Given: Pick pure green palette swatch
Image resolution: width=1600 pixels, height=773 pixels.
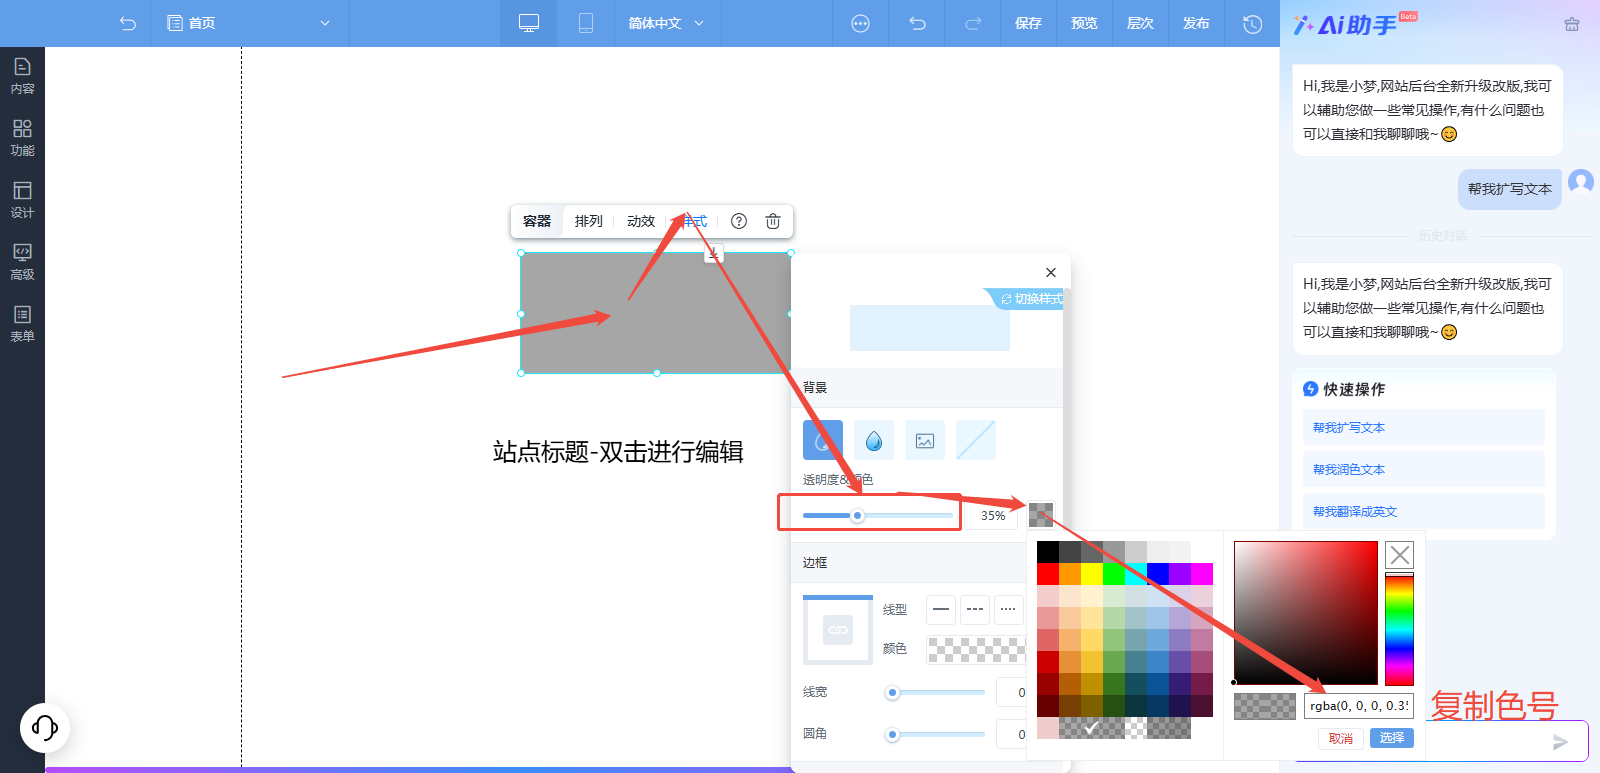Looking at the screenshot, I should [1114, 574].
